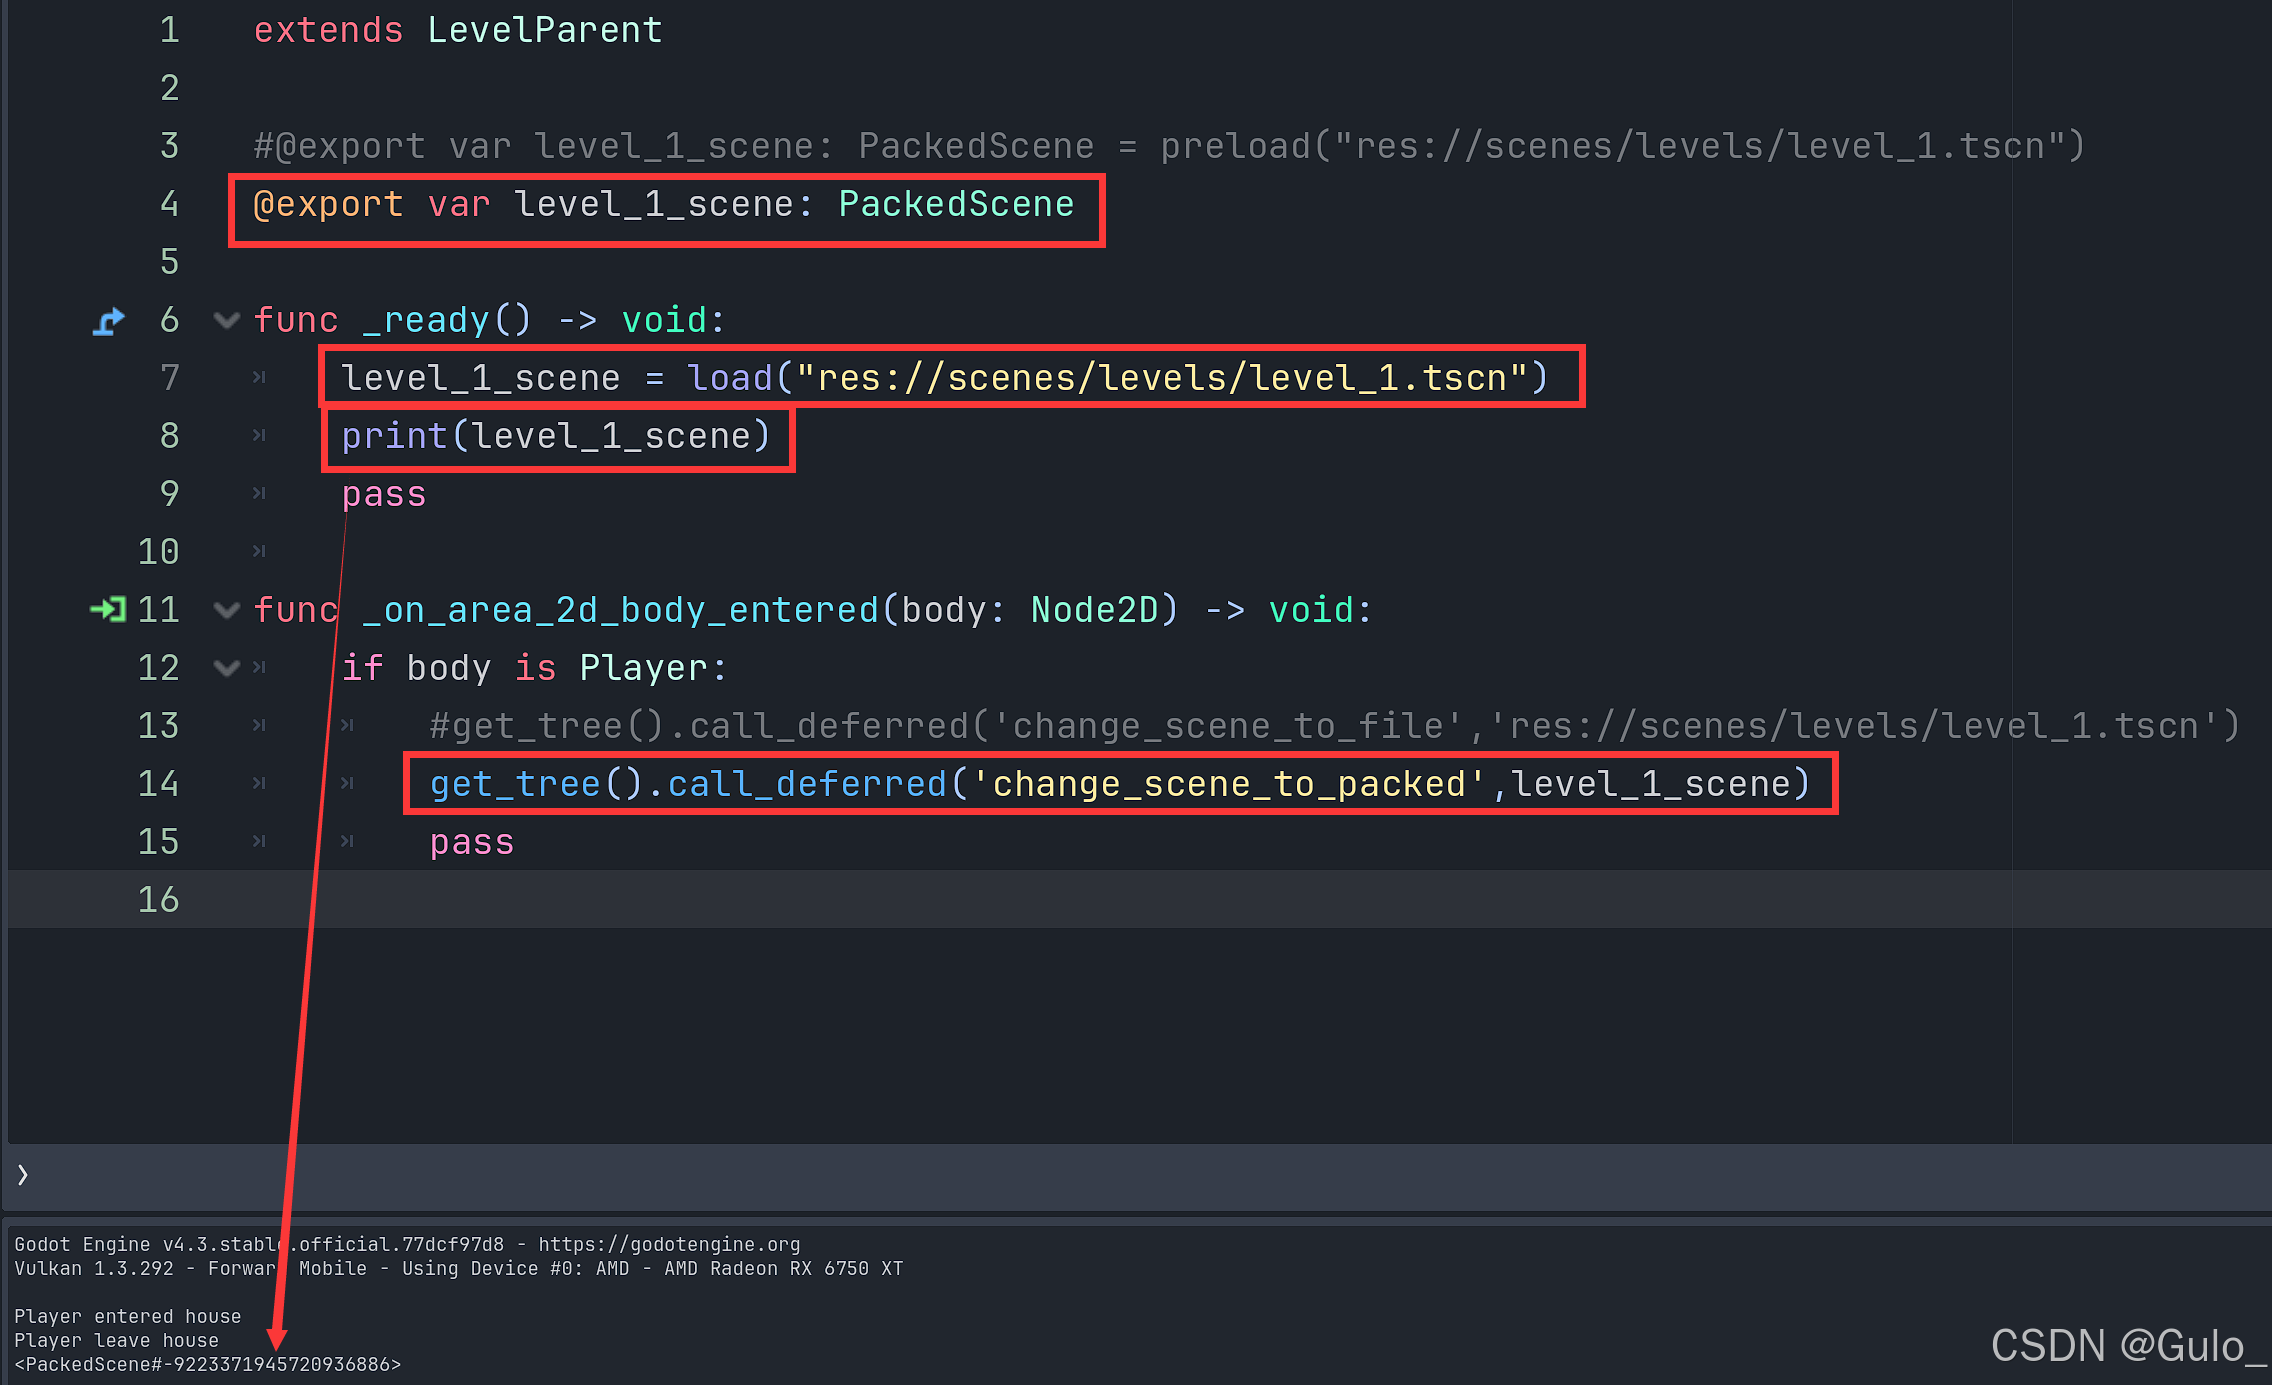Image resolution: width=2272 pixels, height=1385 pixels.
Task: Collapse the _ready function fold arrow
Action: click(227, 321)
